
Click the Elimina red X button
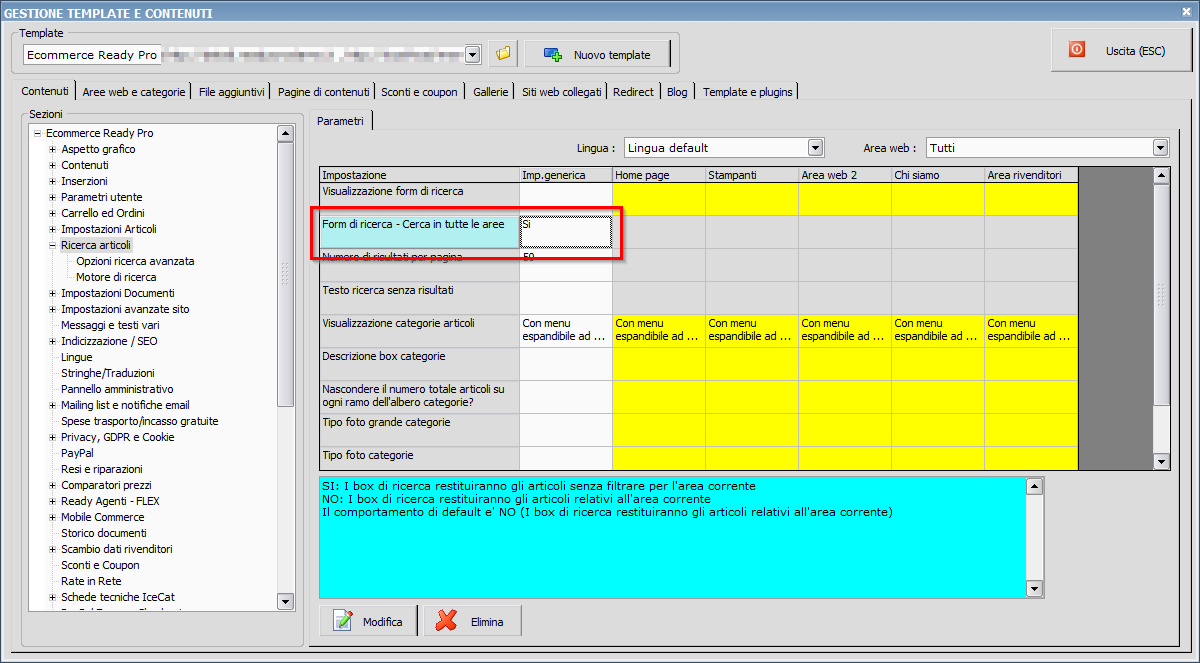[472, 621]
